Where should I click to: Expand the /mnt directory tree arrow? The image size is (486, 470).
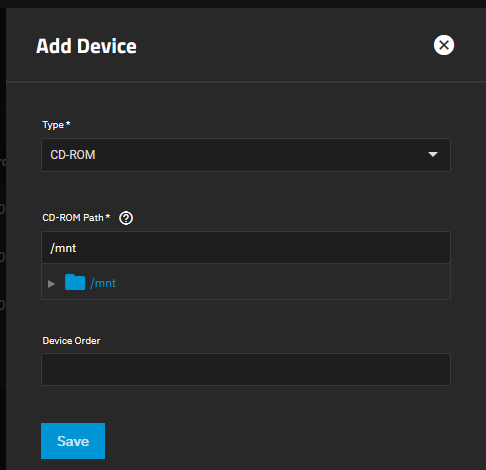point(51,284)
